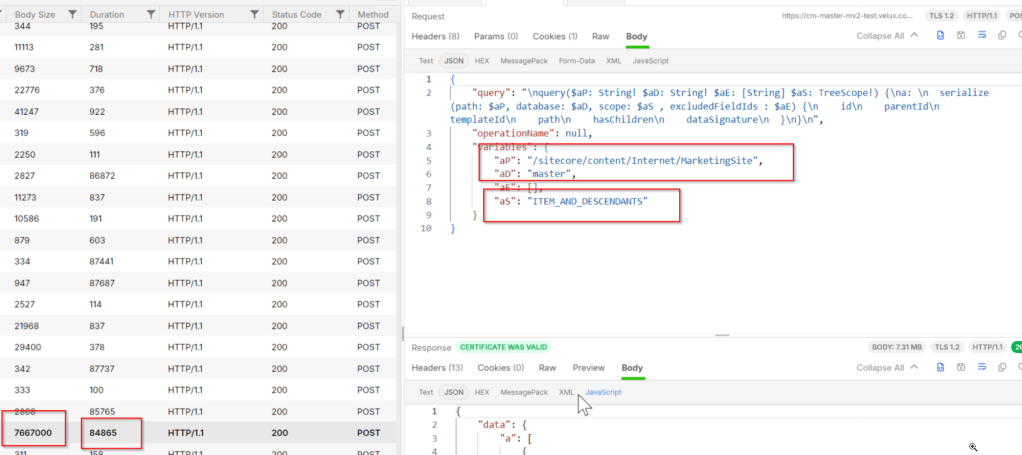Click the request pretty-format document icon

(940, 36)
